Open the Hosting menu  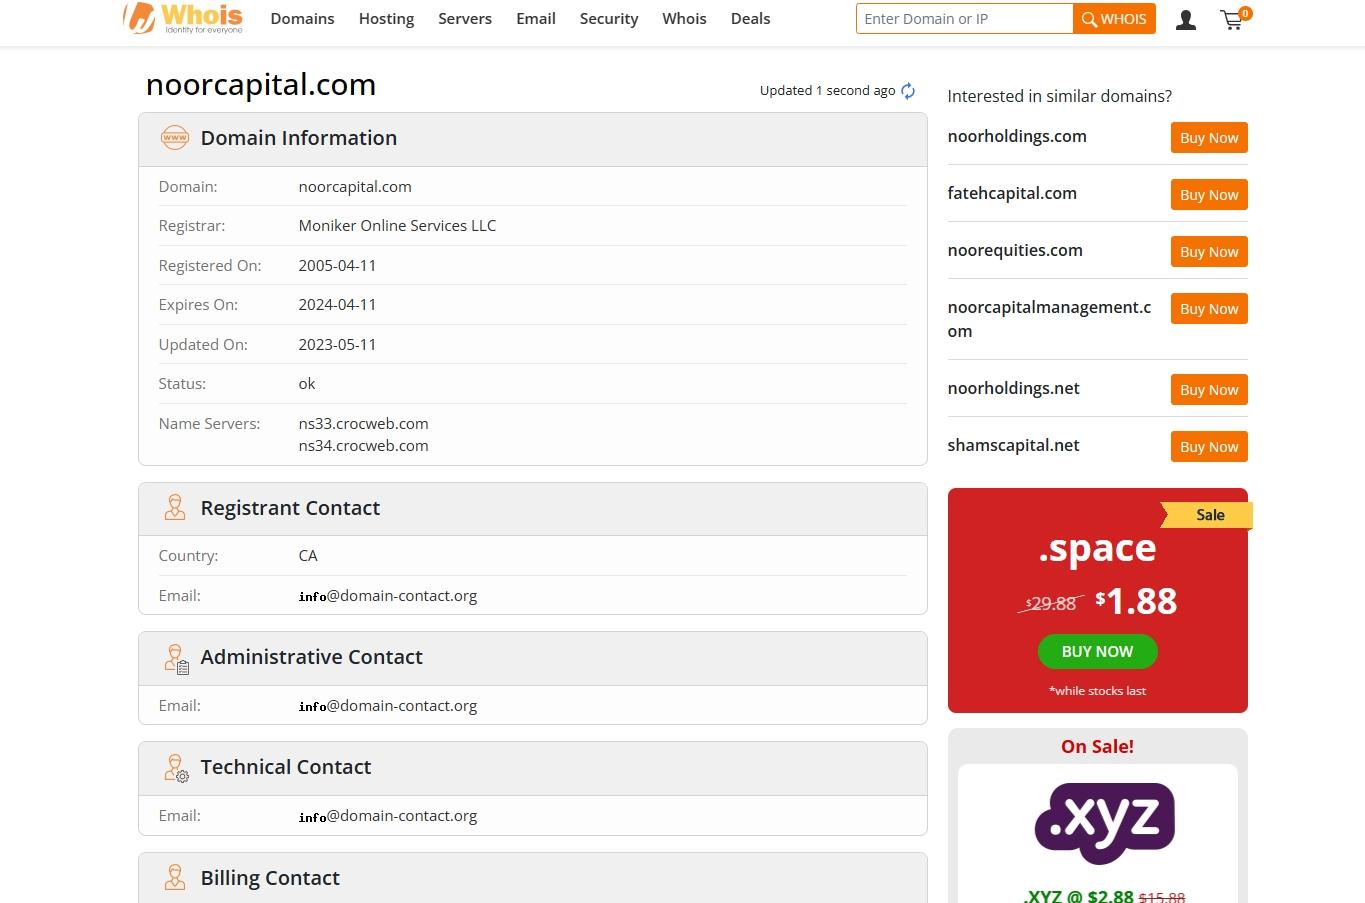[x=386, y=19]
